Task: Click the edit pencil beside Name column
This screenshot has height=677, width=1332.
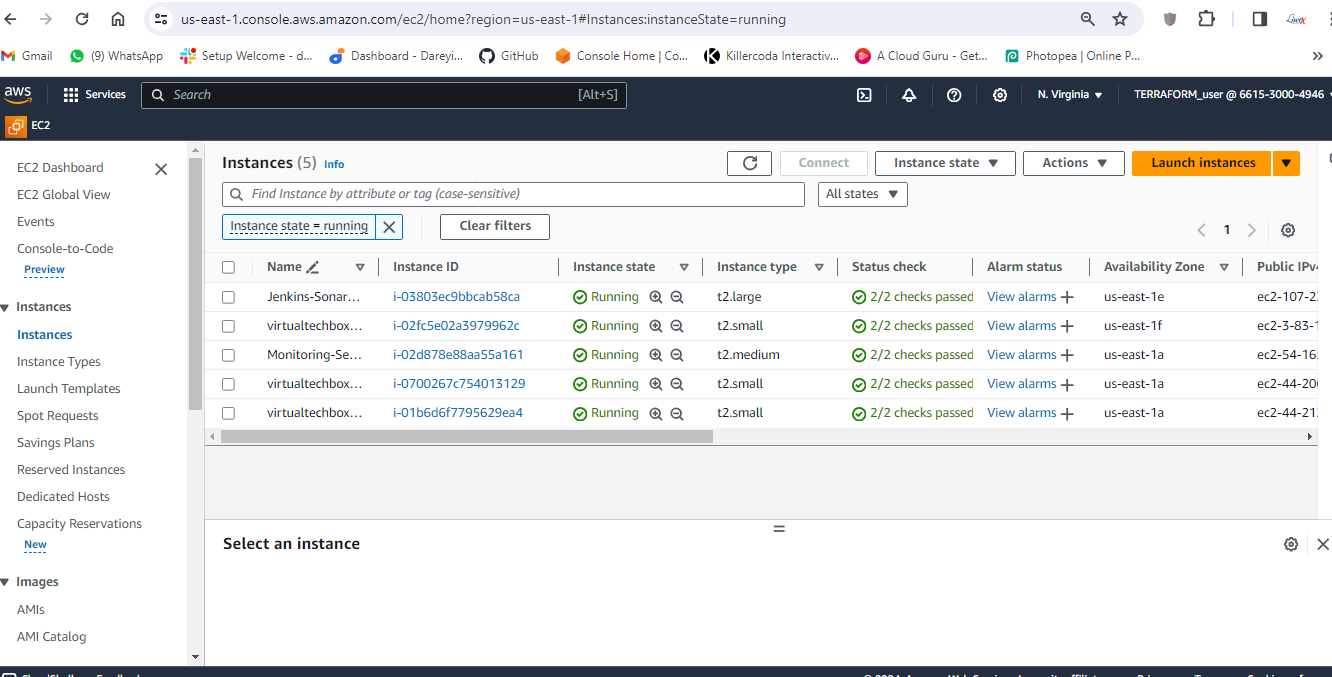Action: [313, 267]
